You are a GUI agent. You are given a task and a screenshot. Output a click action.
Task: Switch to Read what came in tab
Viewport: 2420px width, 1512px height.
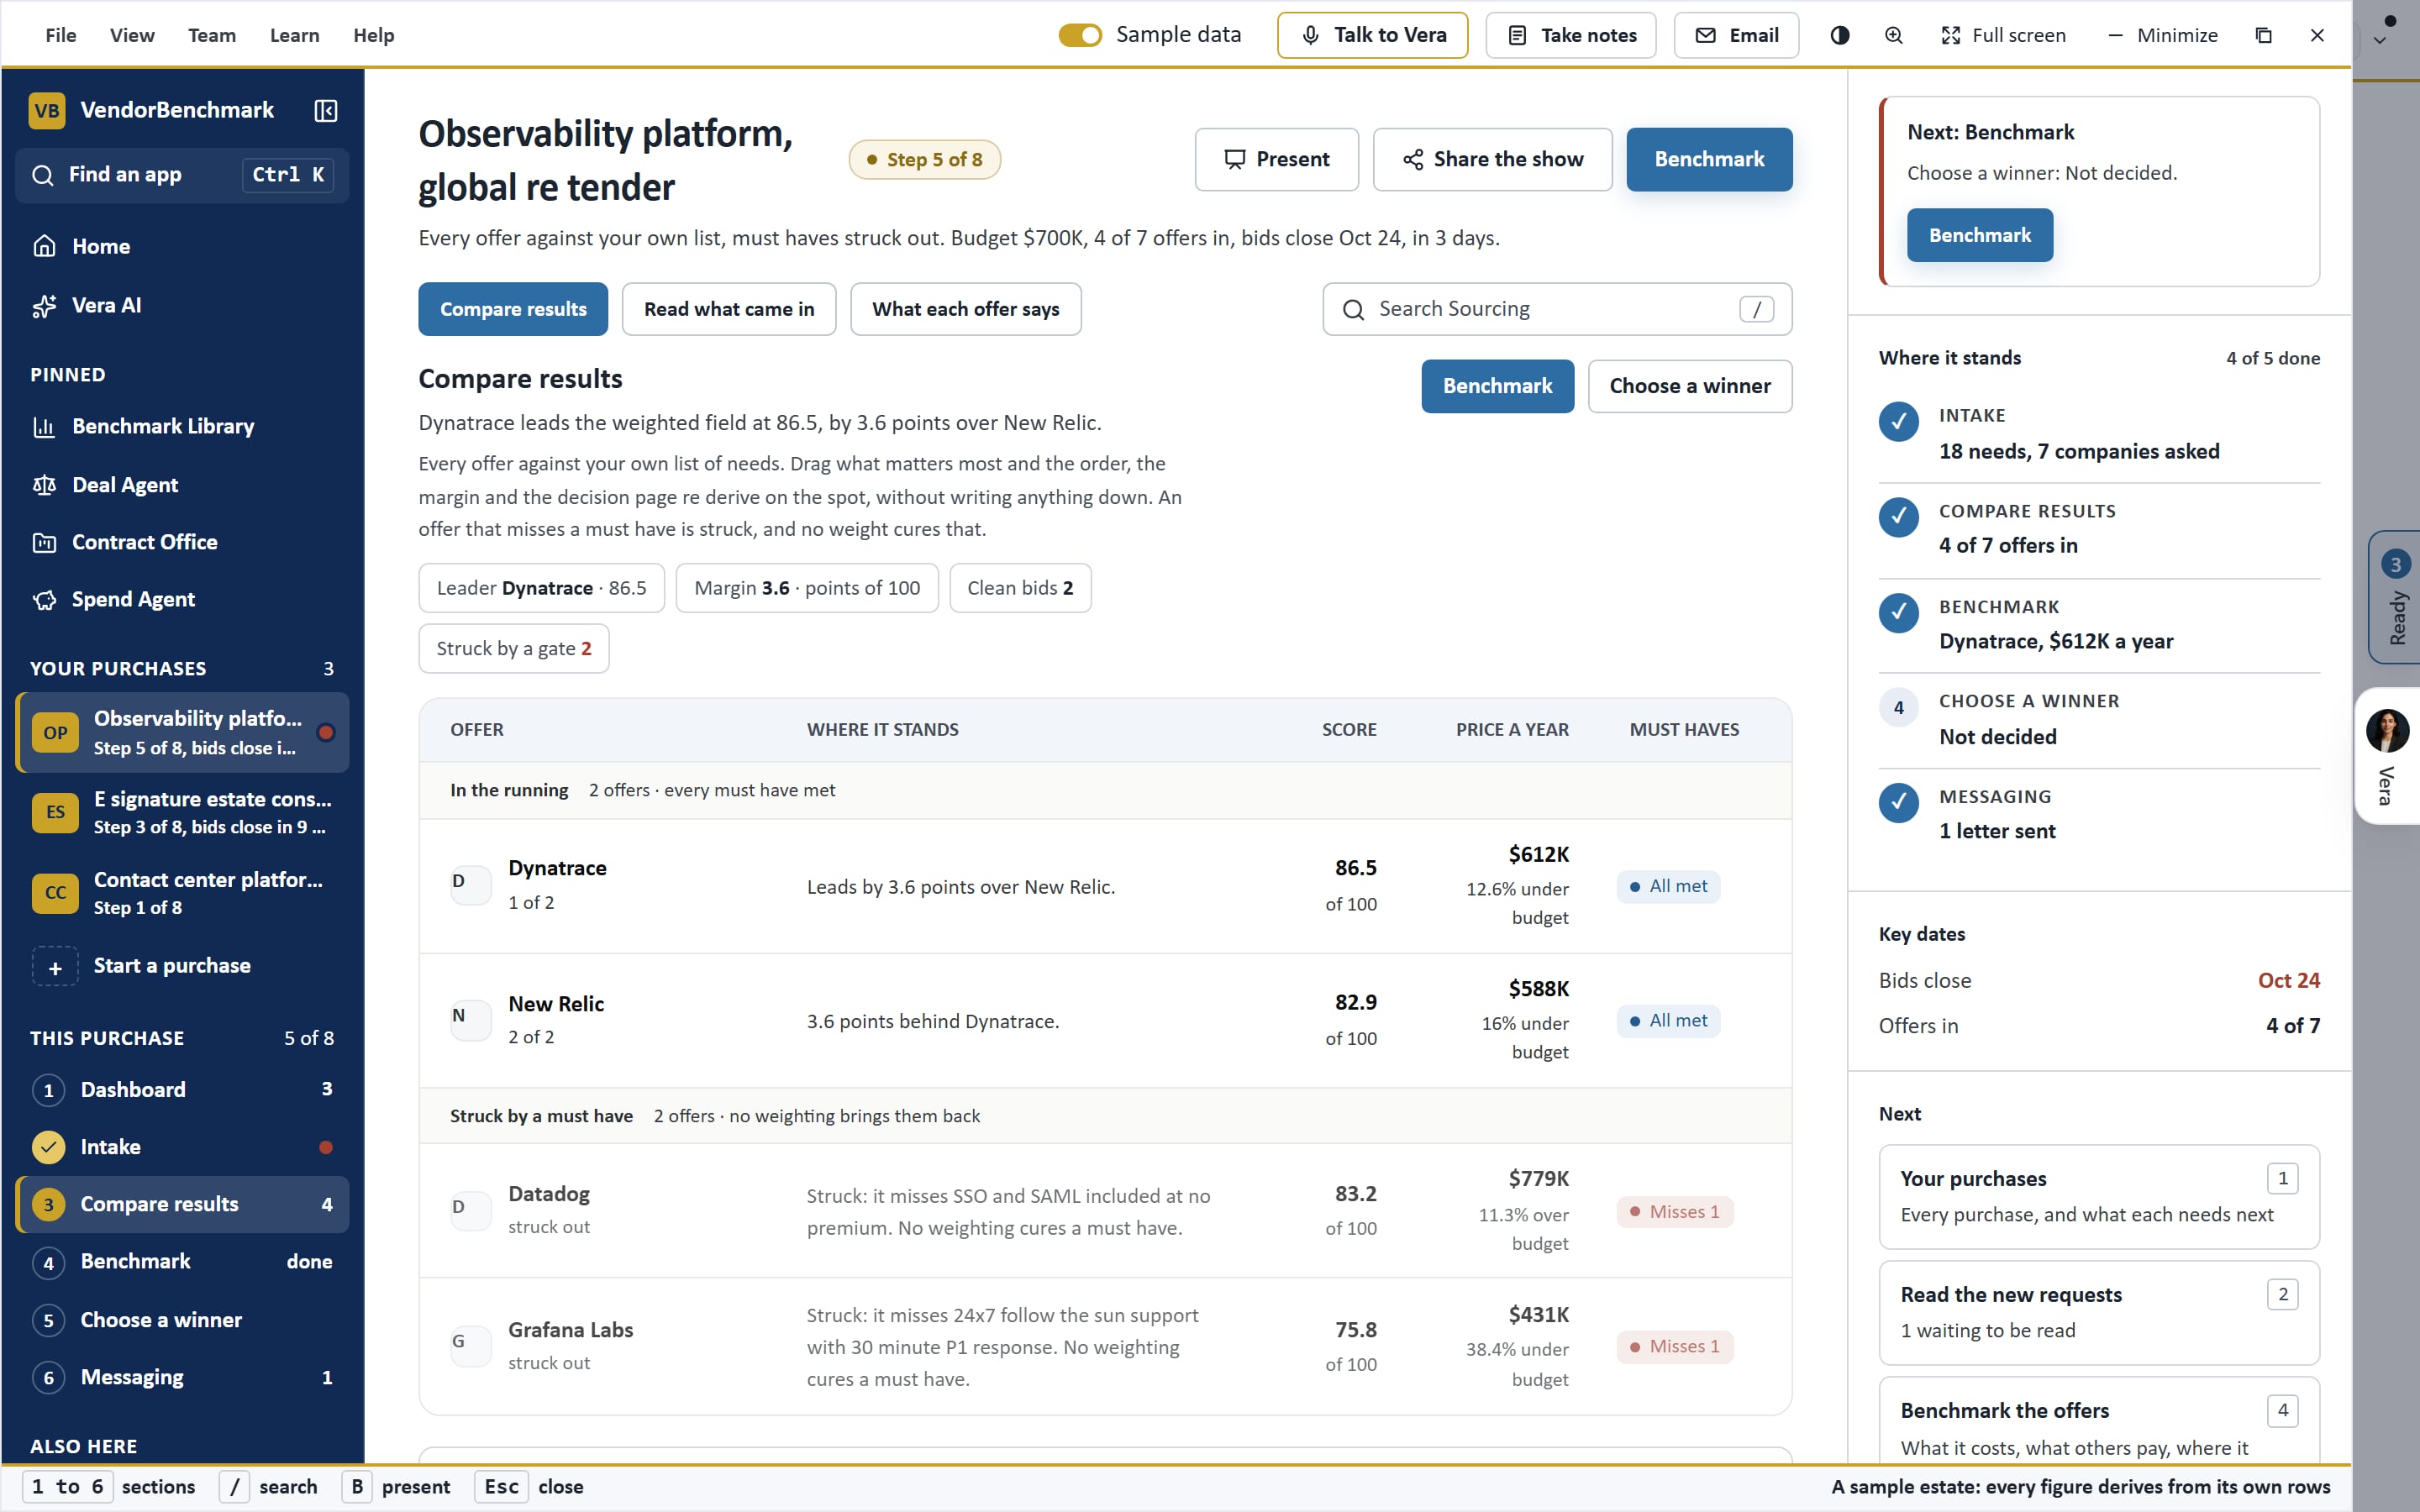pyautogui.click(x=729, y=309)
